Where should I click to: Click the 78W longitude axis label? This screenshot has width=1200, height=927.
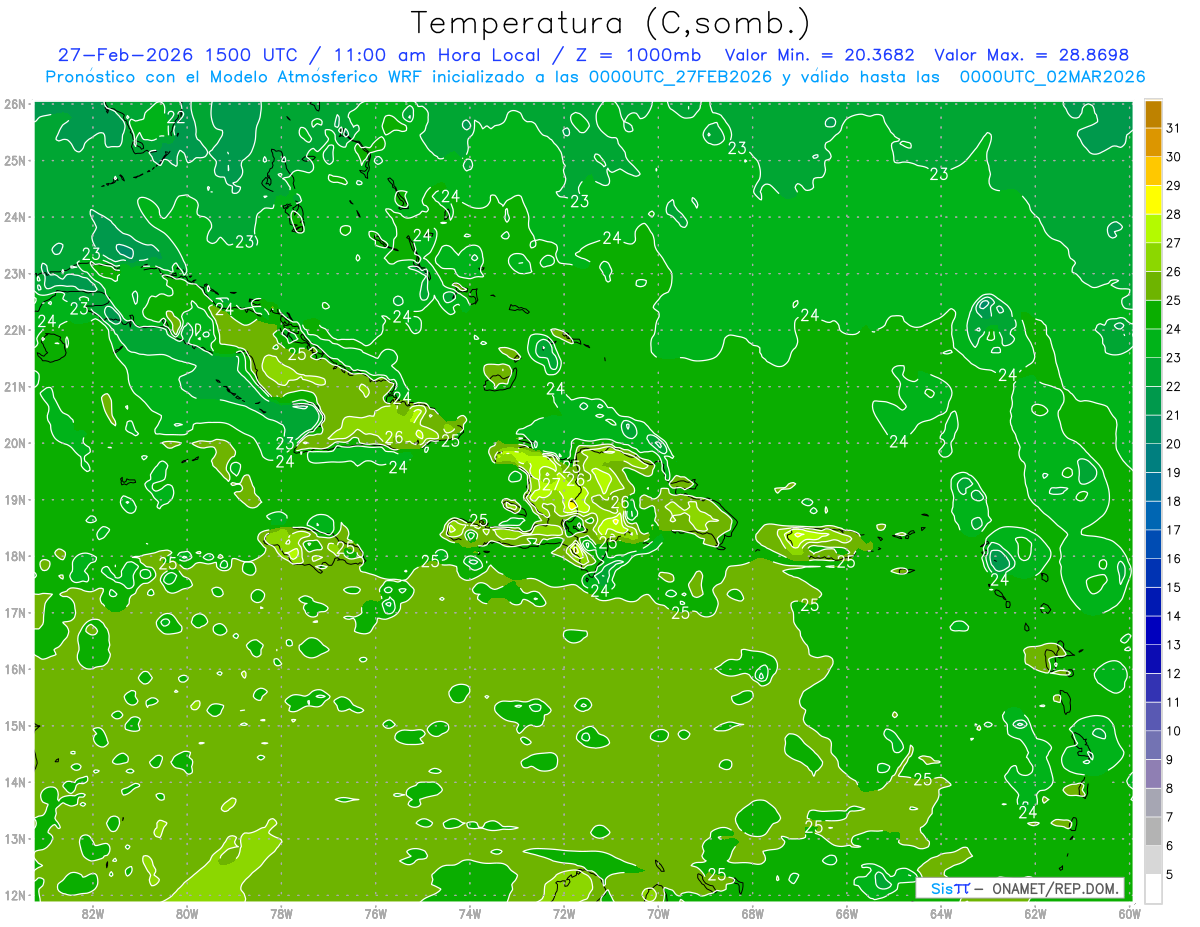point(281,913)
